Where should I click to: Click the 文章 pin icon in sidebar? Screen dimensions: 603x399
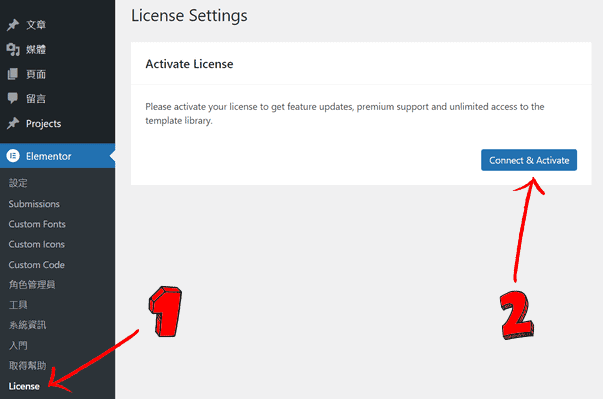[13, 25]
